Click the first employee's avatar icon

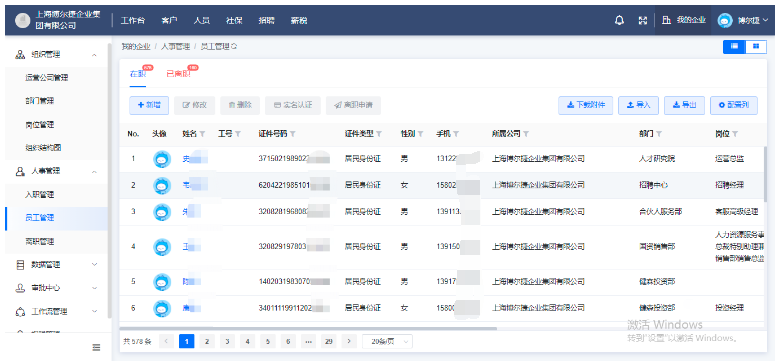click(161, 159)
